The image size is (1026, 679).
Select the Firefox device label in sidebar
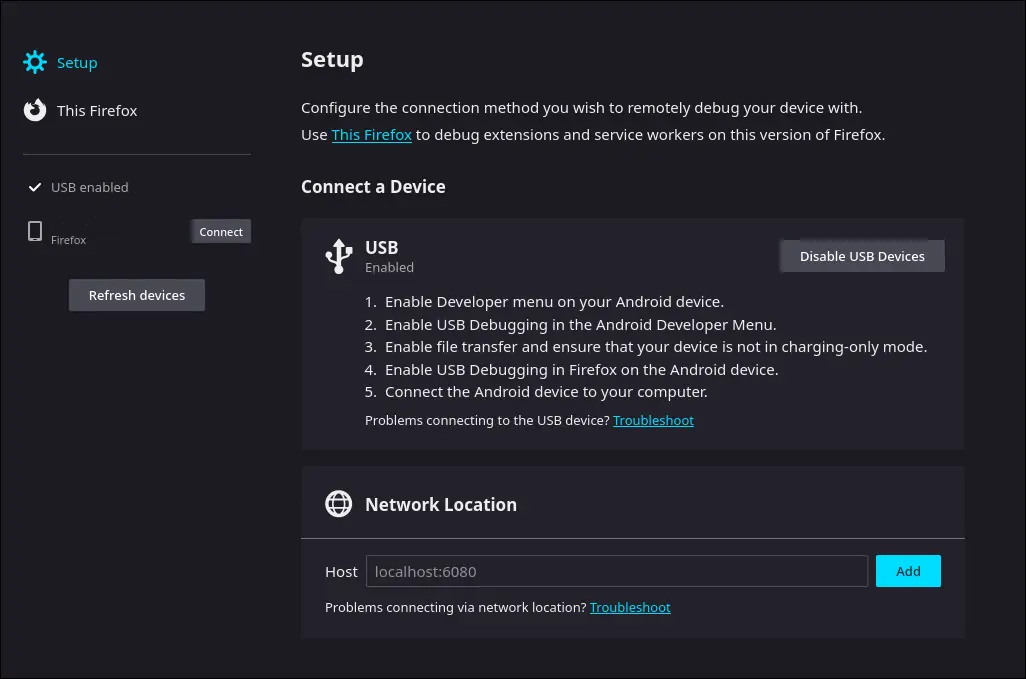[69, 240]
